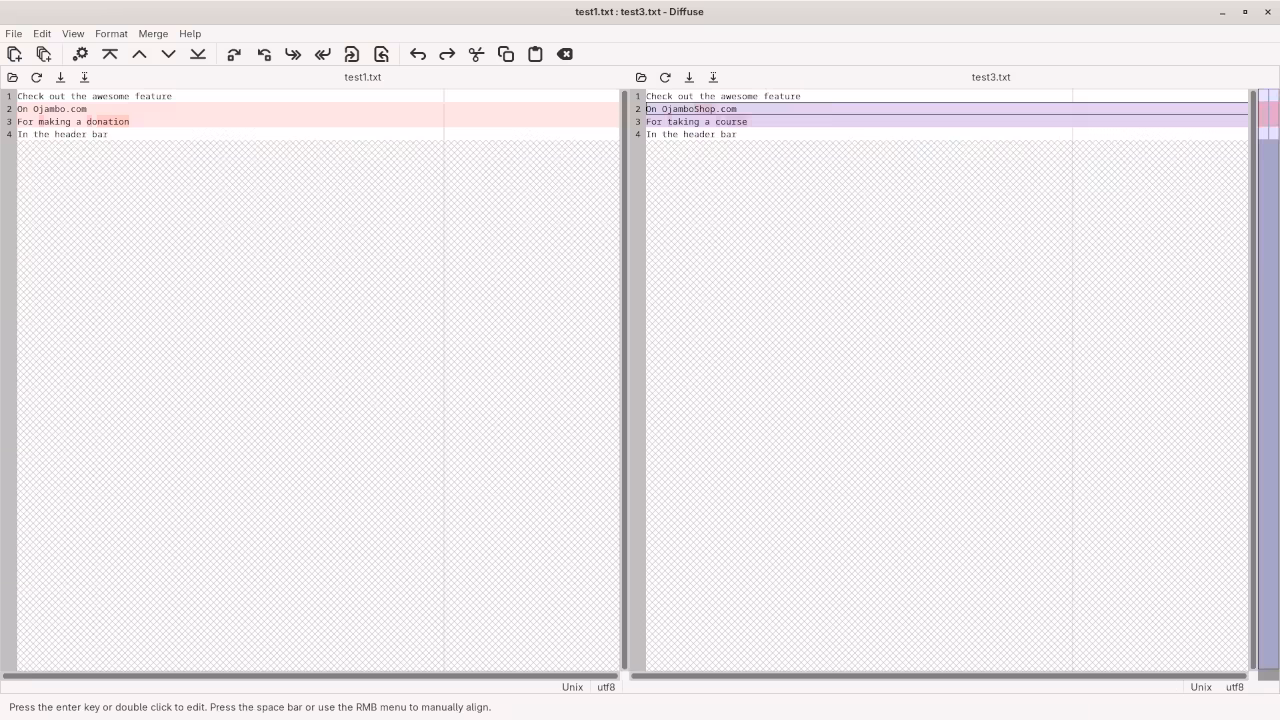Merge from right then left icon
Viewport: 1280px width, 720px height.
point(381,54)
